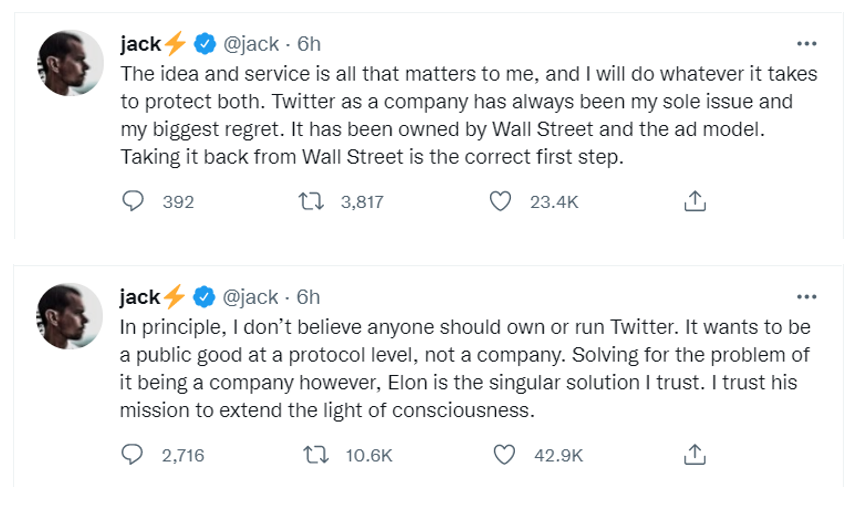
Task: Click the verified badge on first tweet
Action: (x=204, y=44)
